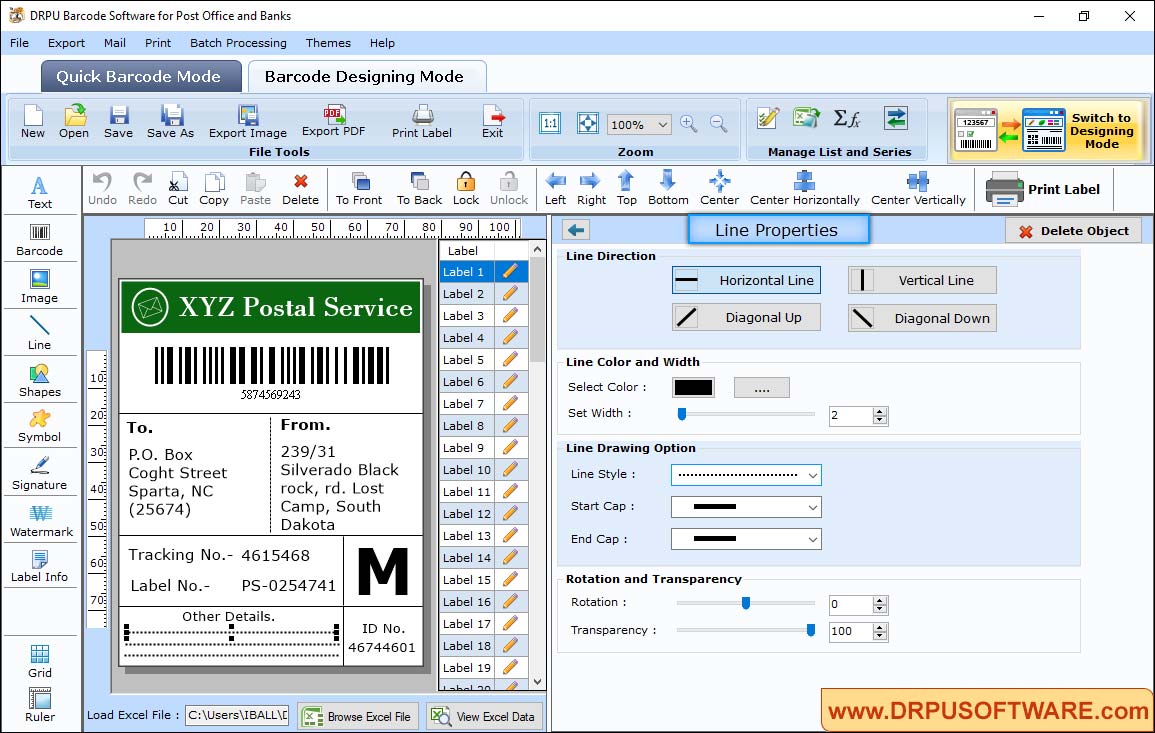
Task: Click the fit-to-window zoom icon
Action: tap(588, 123)
